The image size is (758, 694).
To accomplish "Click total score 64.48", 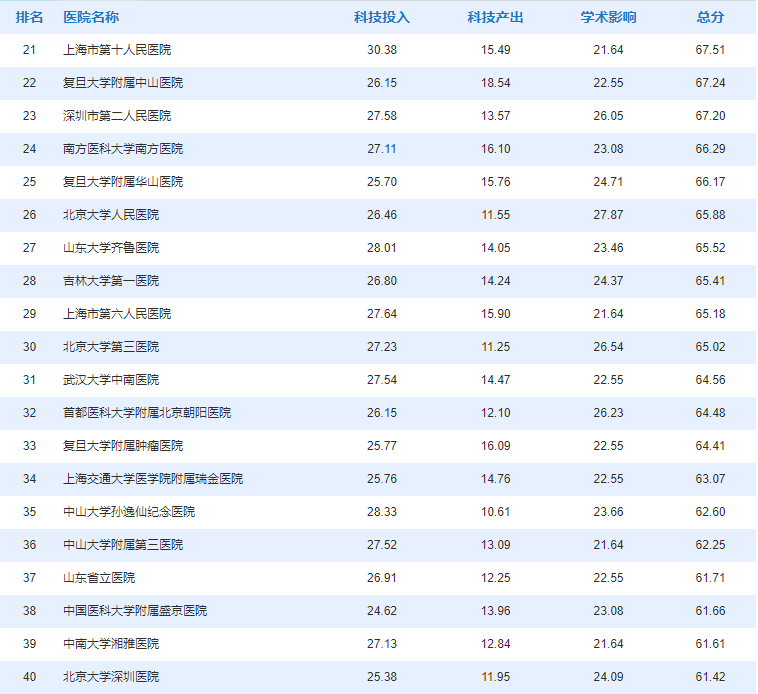I will click(x=711, y=413).
